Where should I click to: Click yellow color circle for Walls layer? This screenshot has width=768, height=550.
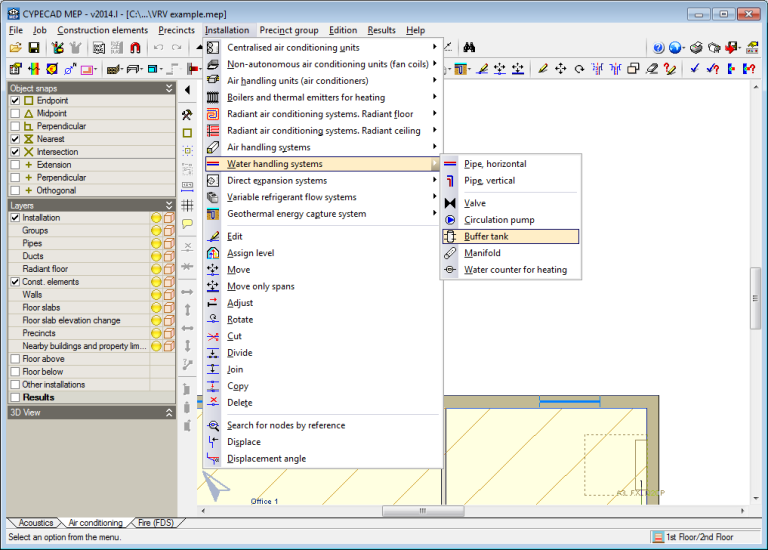(x=156, y=295)
